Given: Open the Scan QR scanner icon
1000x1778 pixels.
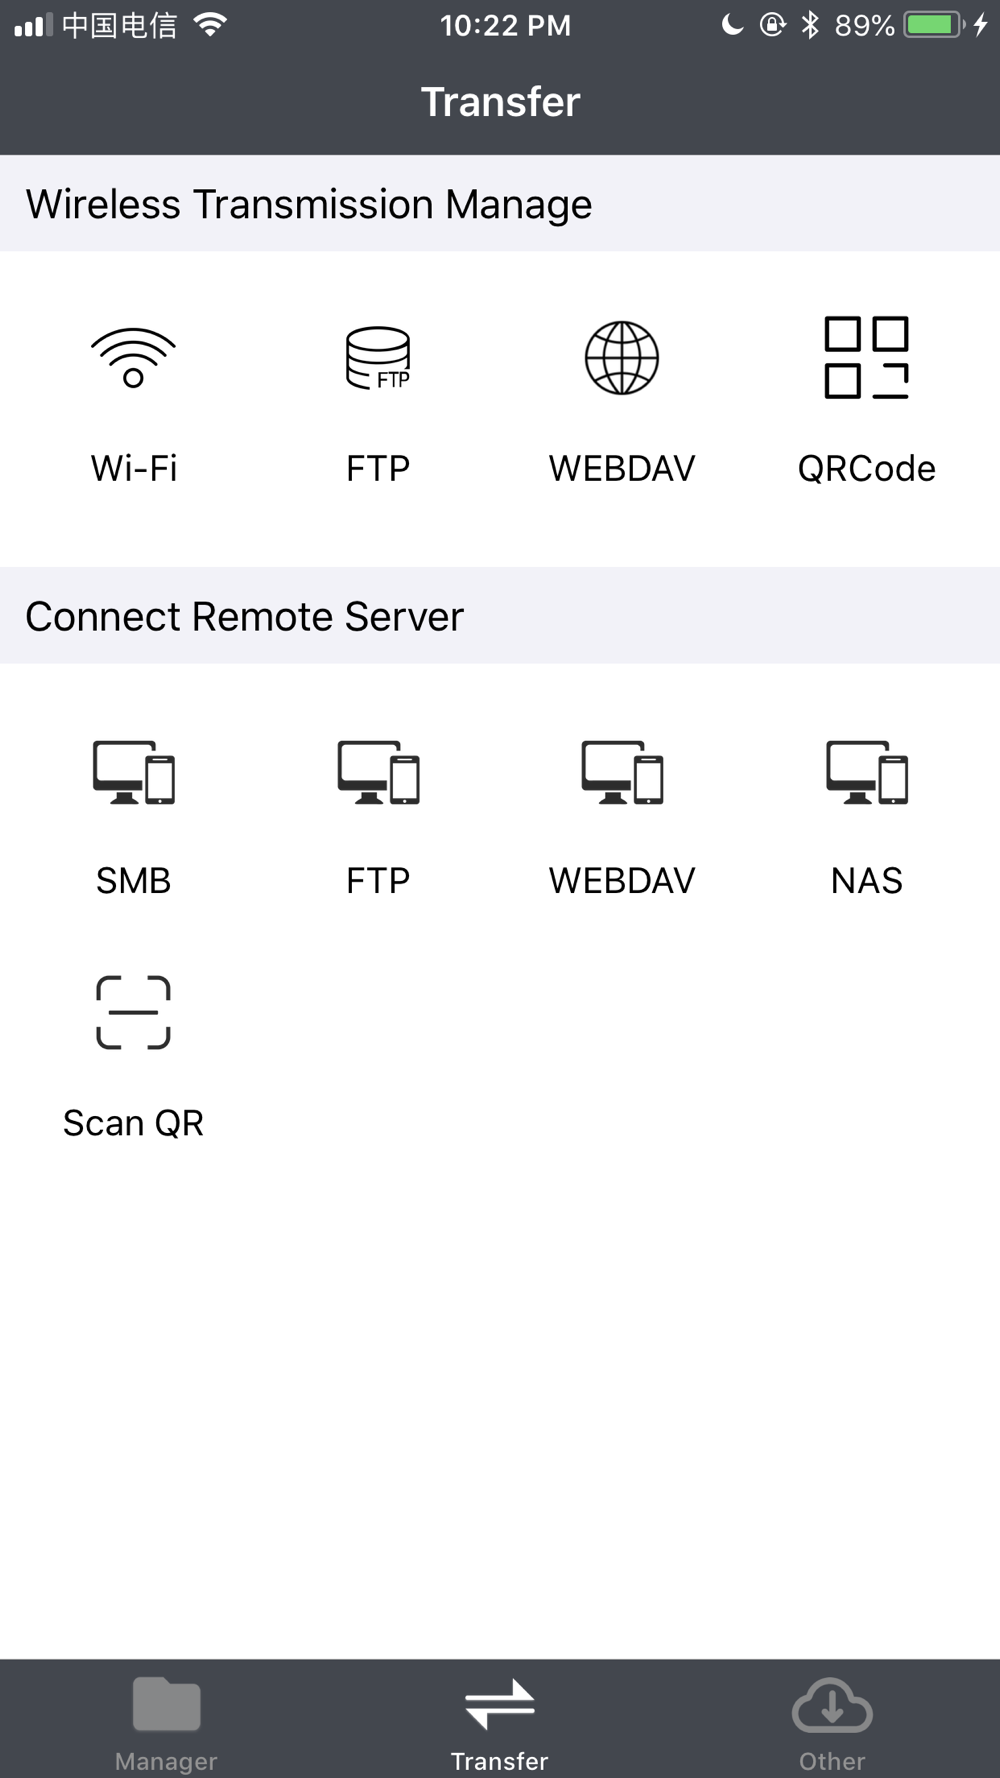Looking at the screenshot, I should [133, 1012].
